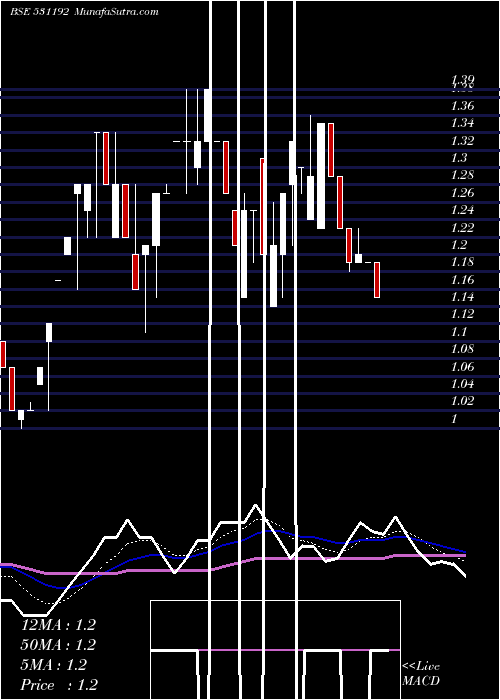
Task: Select the 1.14 price axis label
Action: 462,297
